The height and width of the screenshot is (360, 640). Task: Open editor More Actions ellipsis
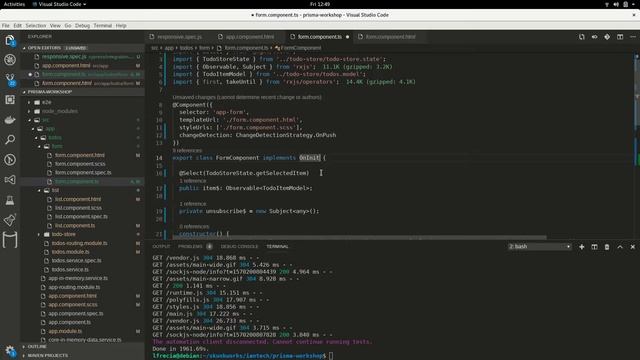(x=633, y=37)
